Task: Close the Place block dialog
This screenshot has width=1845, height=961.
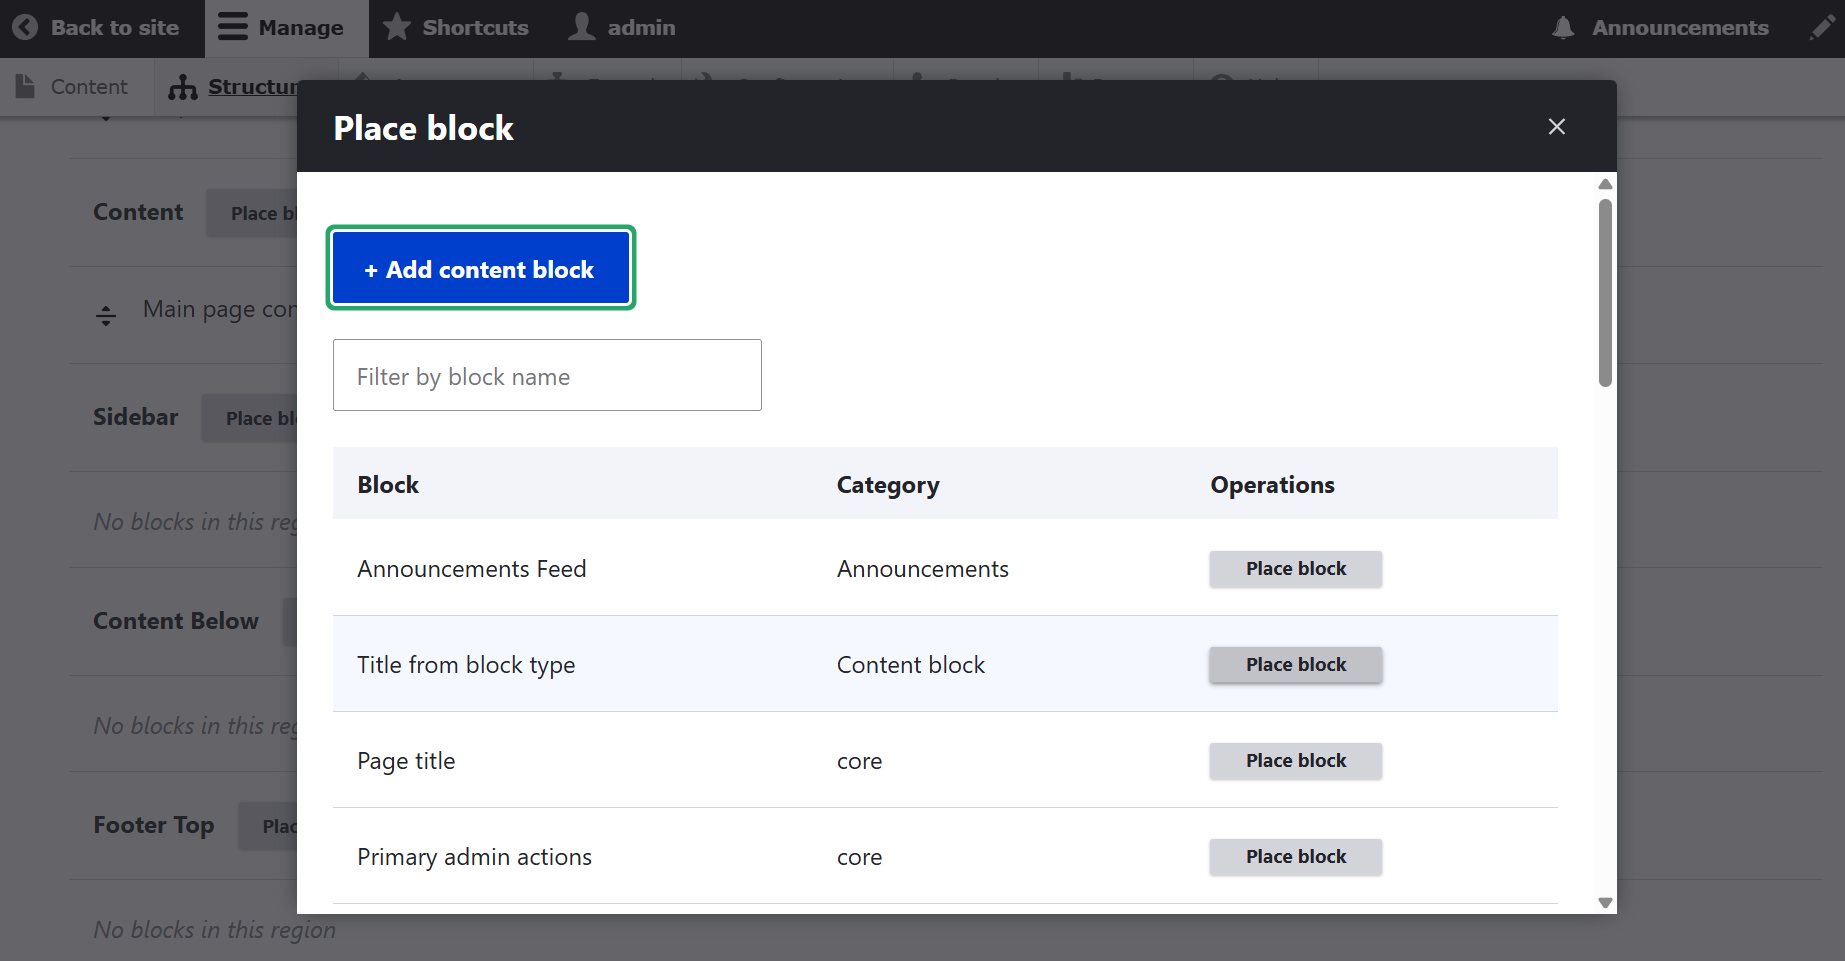Action: [1556, 127]
